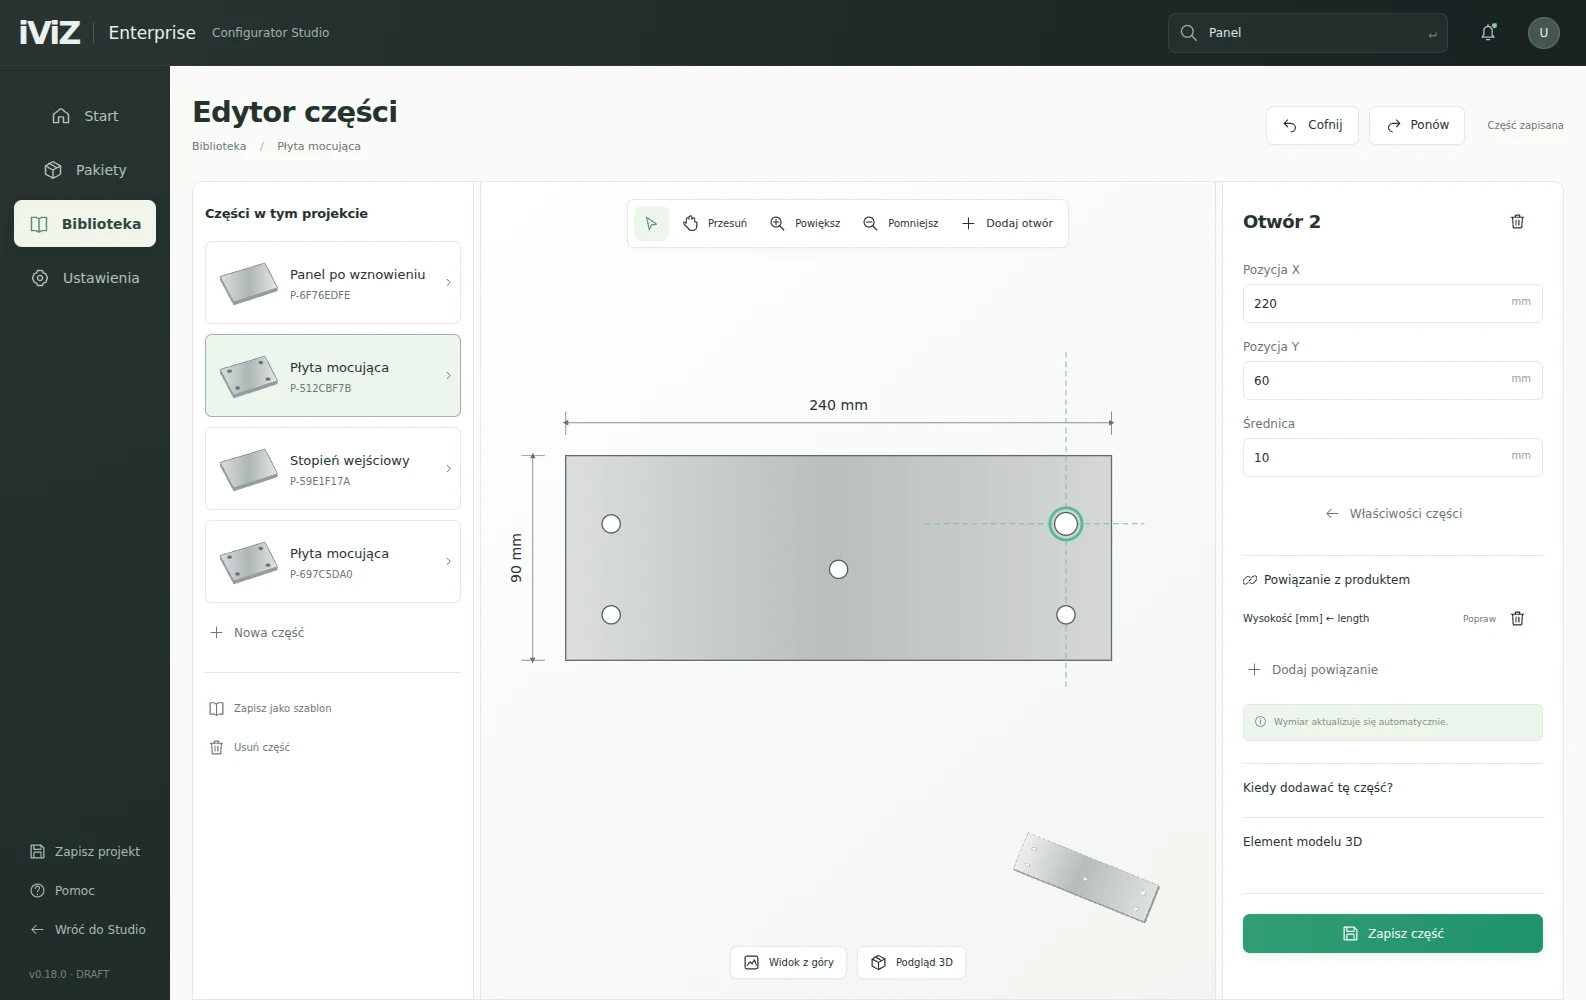Screen dimensions: 1586x1000
Task: Open Panel po wznowieniu part
Action: (x=333, y=283)
